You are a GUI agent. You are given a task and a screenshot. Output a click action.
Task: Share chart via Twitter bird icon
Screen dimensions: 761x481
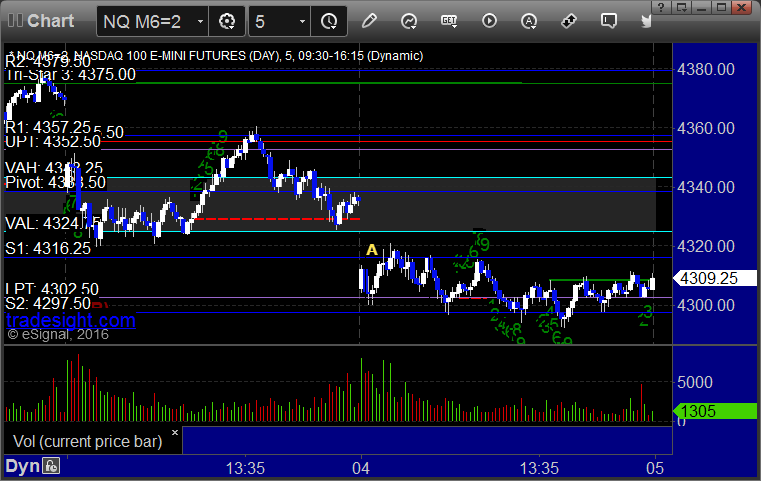(x=646, y=21)
